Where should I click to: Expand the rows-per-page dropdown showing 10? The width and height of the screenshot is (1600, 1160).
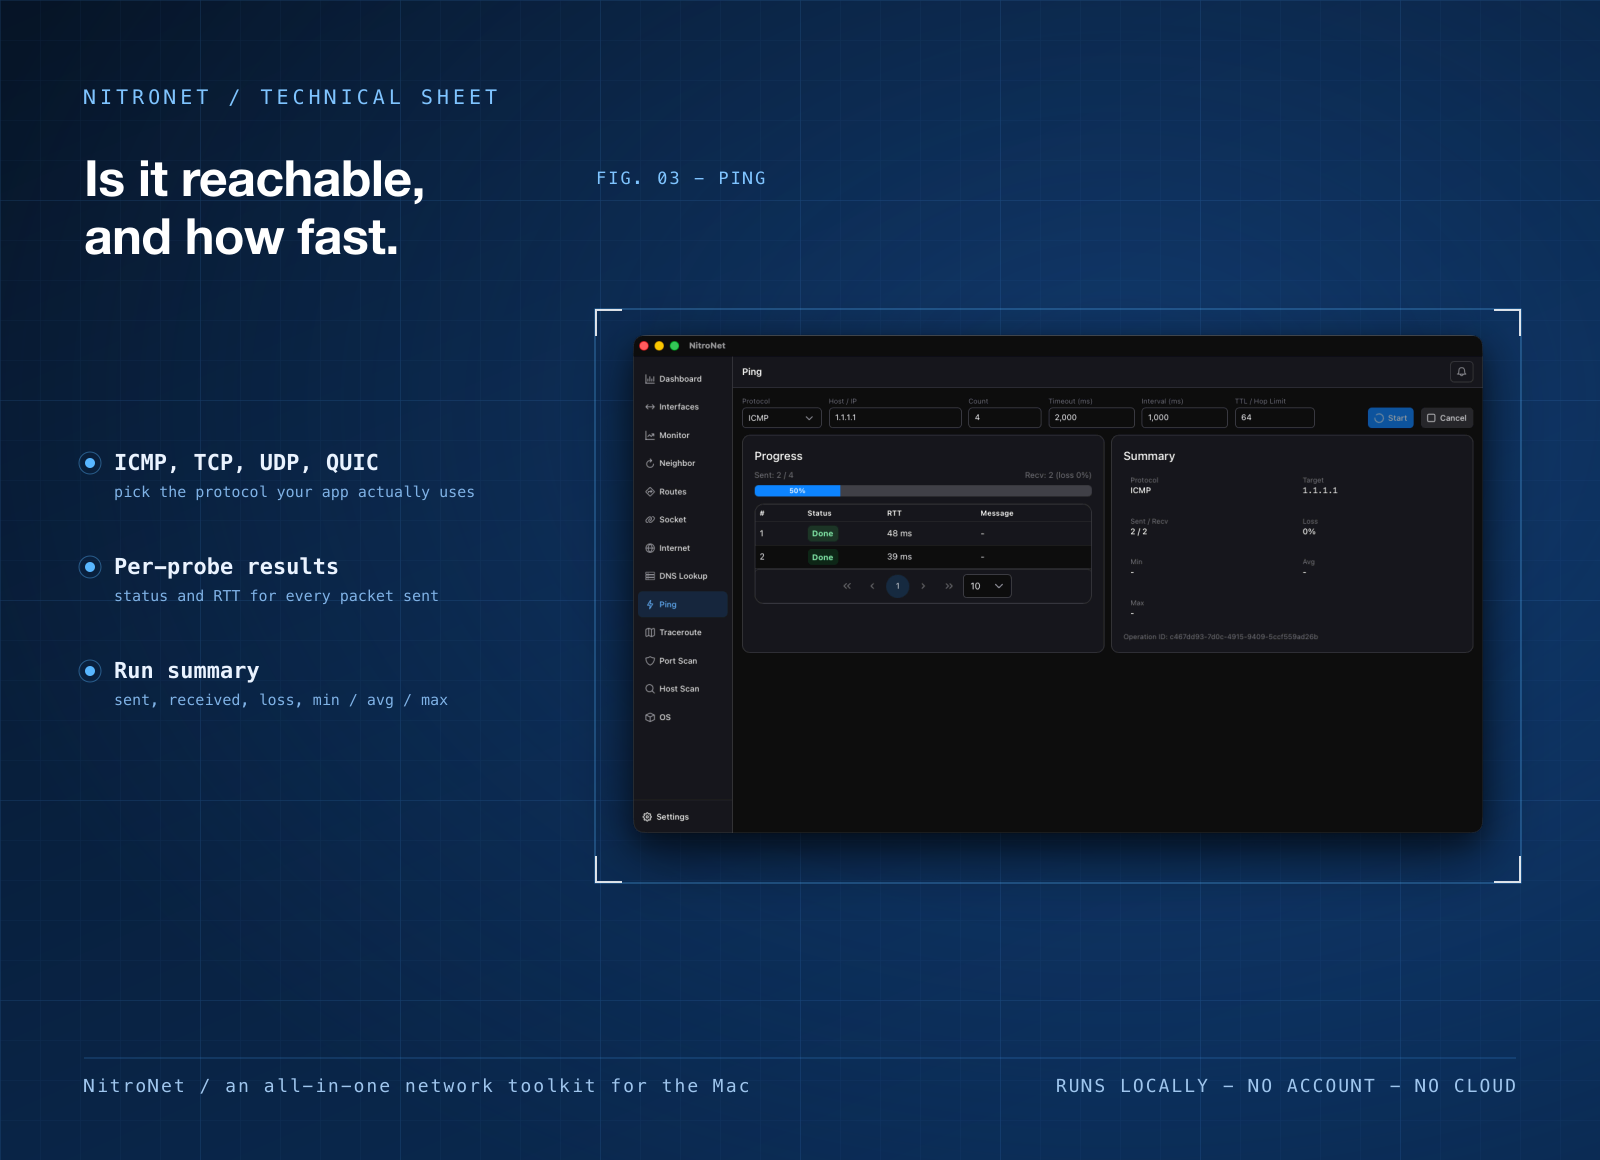987,586
